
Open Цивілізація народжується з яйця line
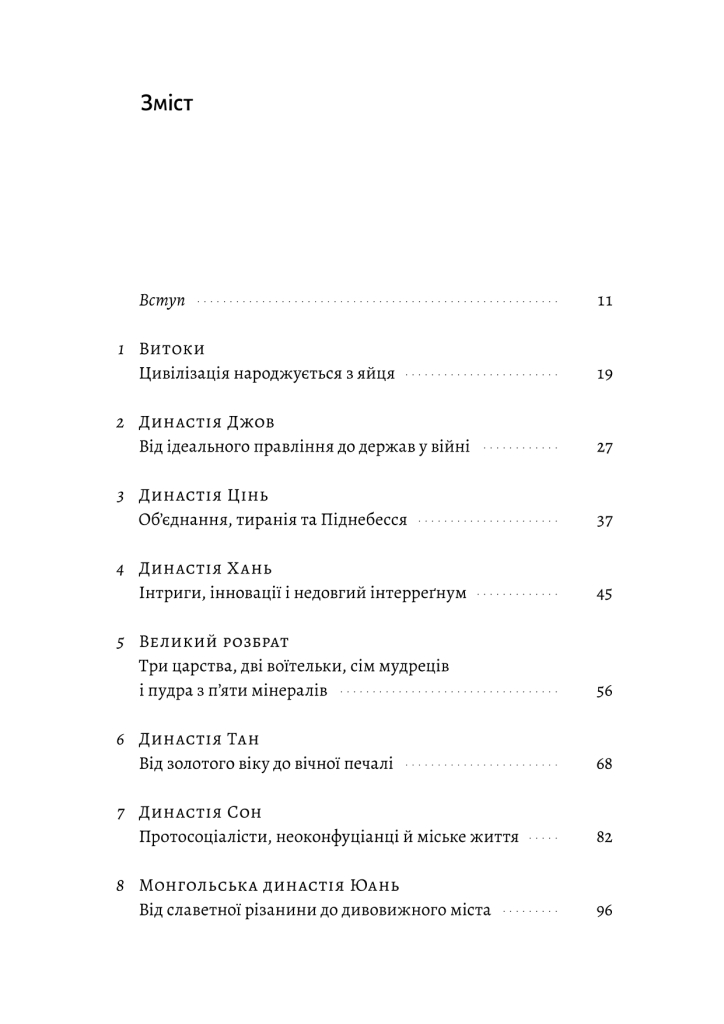point(267,374)
